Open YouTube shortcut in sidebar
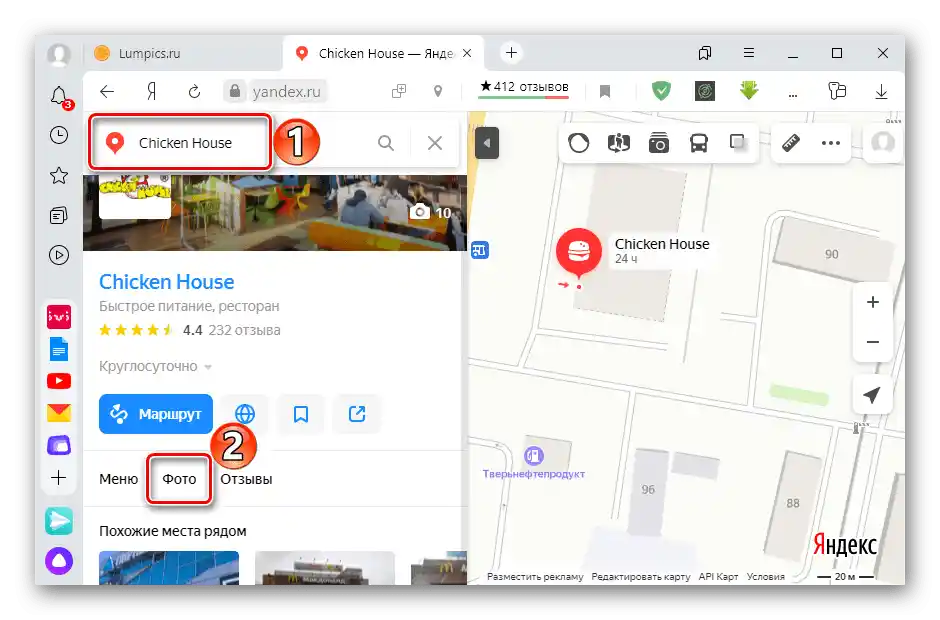This screenshot has width=940, height=620. coord(59,381)
